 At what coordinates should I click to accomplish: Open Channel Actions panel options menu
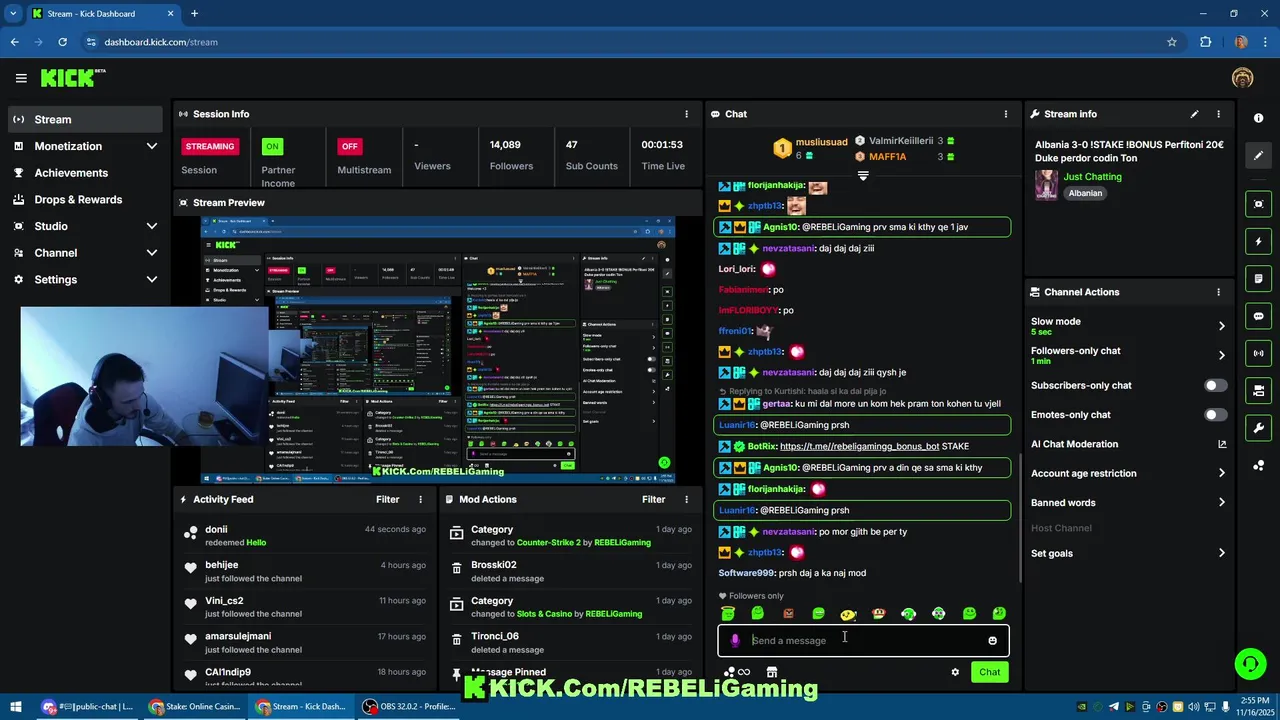pos(1218,292)
